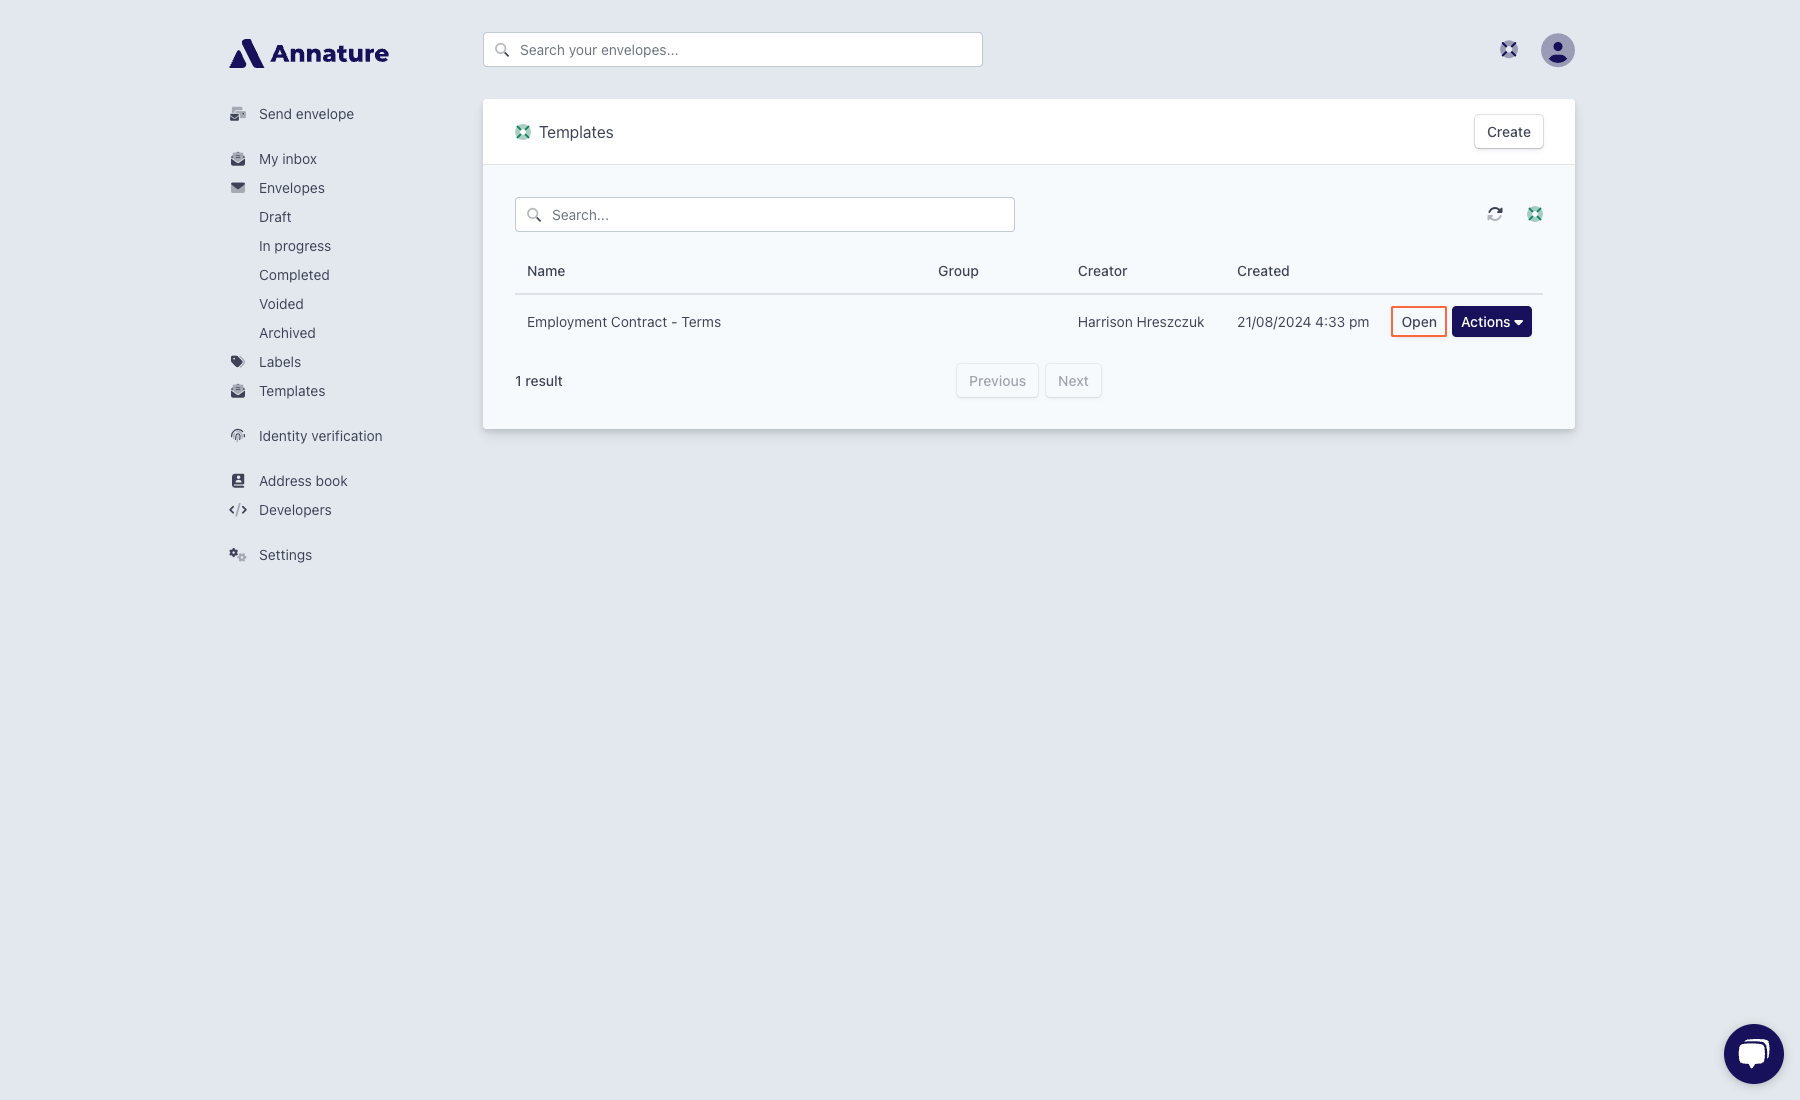The width and height of the screenshot is (1800, 1100).
Task: Click the Annature logo
Action: pos(309,53)
